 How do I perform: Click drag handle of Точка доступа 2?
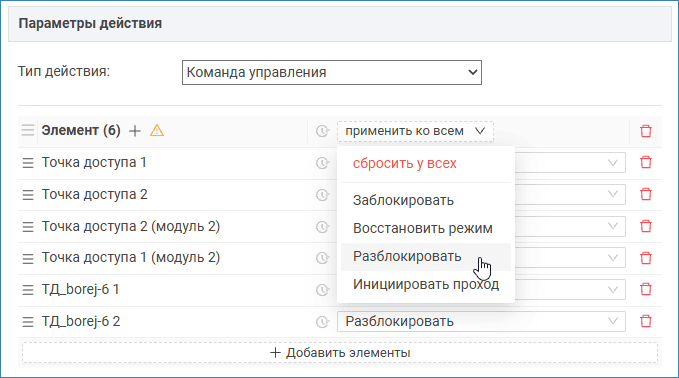(x=28, y=195)
